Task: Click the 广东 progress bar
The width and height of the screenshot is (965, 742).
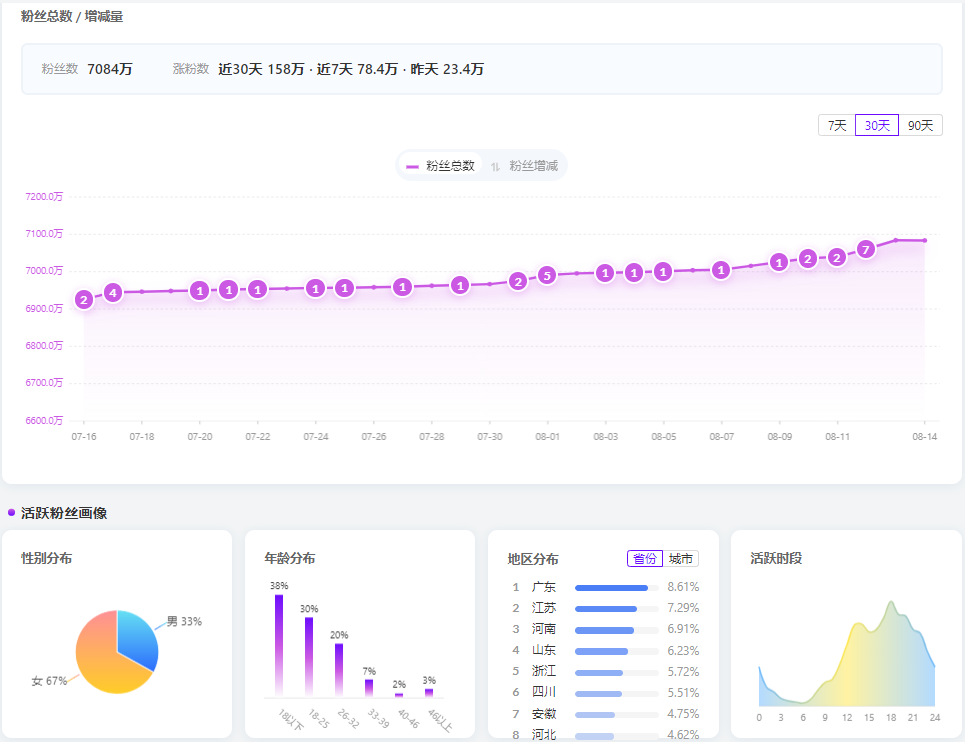Action: point(612,588)
